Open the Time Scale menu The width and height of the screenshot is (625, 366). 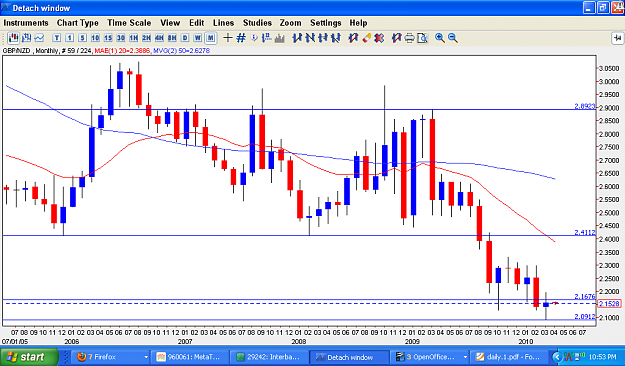[x=129, y=23]
